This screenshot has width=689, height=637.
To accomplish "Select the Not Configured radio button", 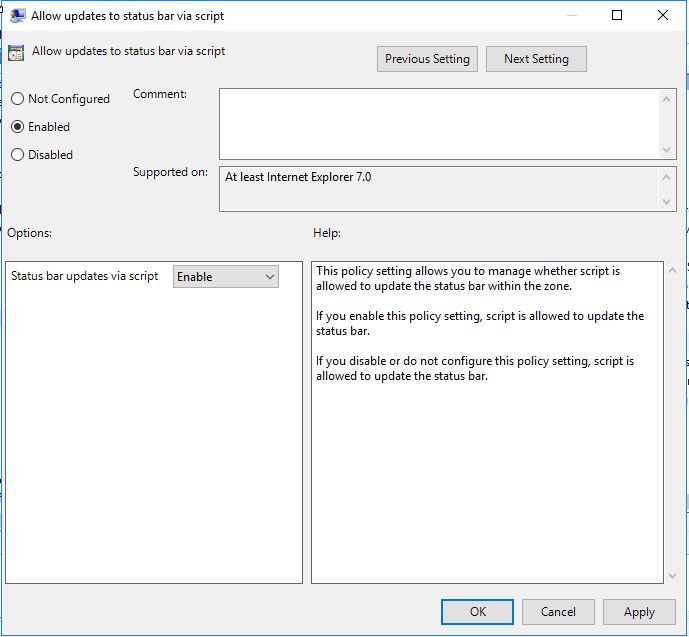I will [17, 99].
